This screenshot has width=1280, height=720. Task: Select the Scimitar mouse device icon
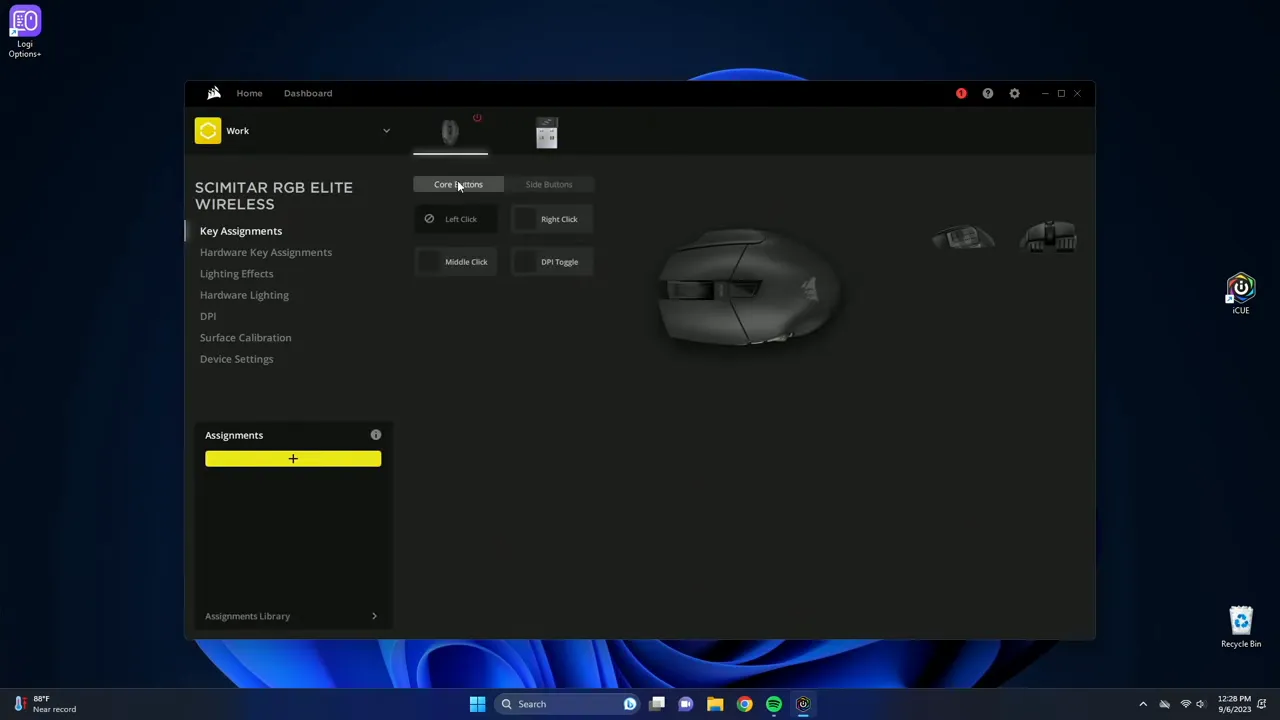pos(450,132)
